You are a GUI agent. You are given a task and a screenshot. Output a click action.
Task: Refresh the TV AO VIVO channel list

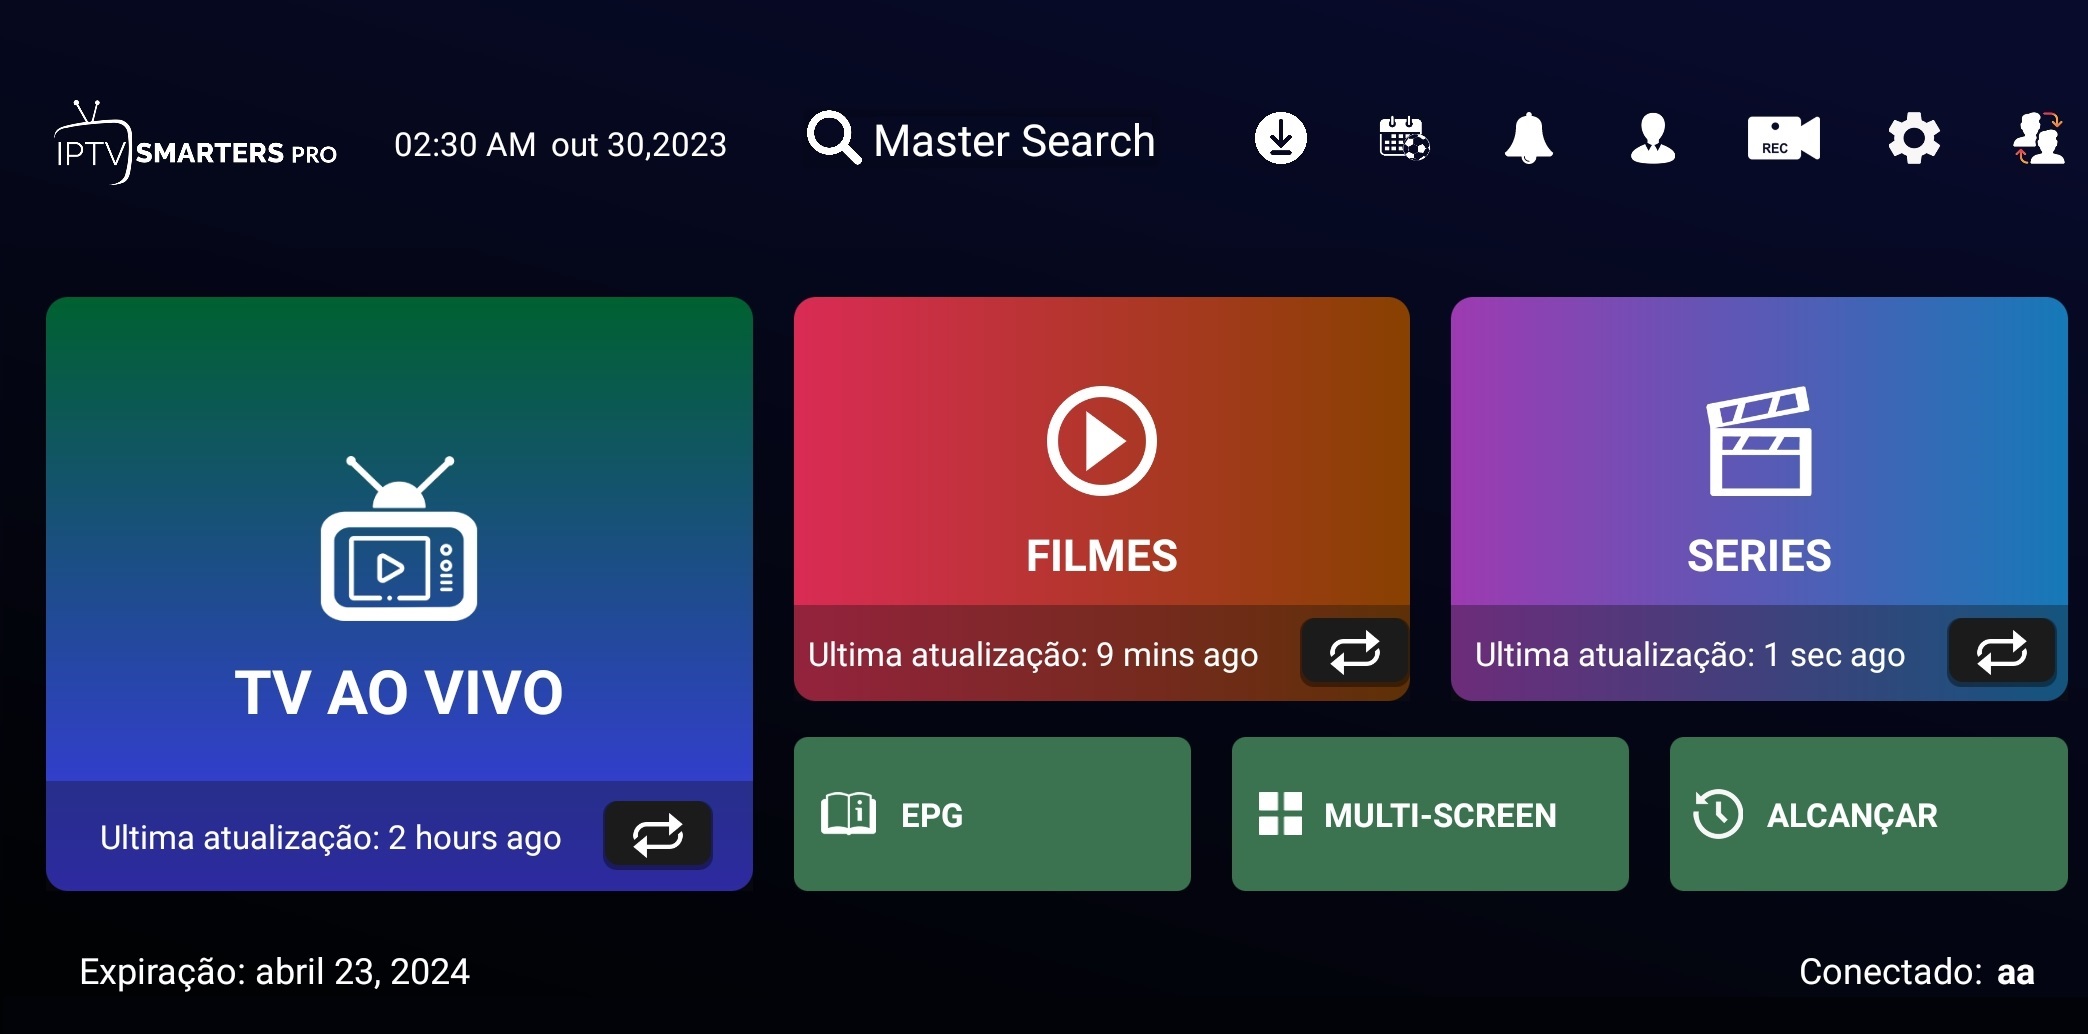(x=657, y=835)
